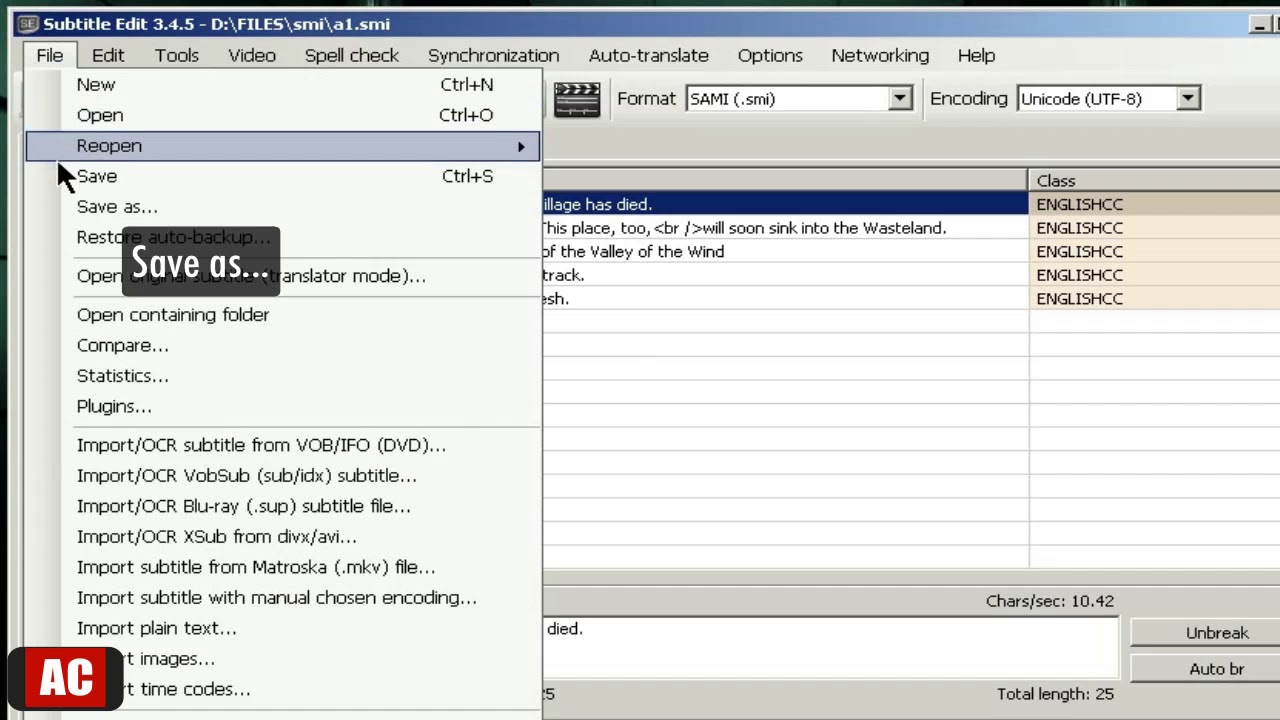The width and height of the screenshot is (1280, 720).
Task: Select the subtitle row ending 'track.'
Action: pos(911,275)
